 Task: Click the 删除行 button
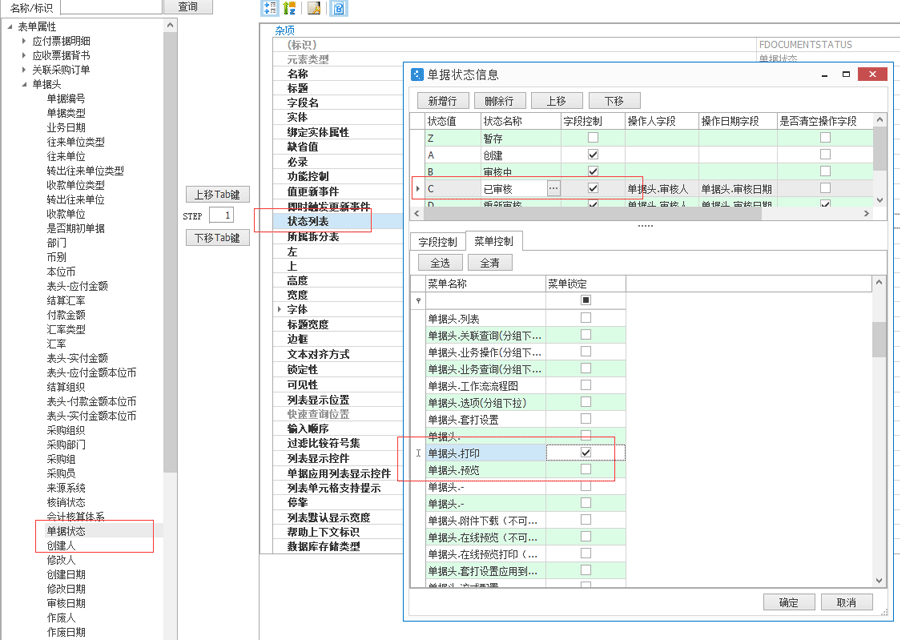[499, 101]
